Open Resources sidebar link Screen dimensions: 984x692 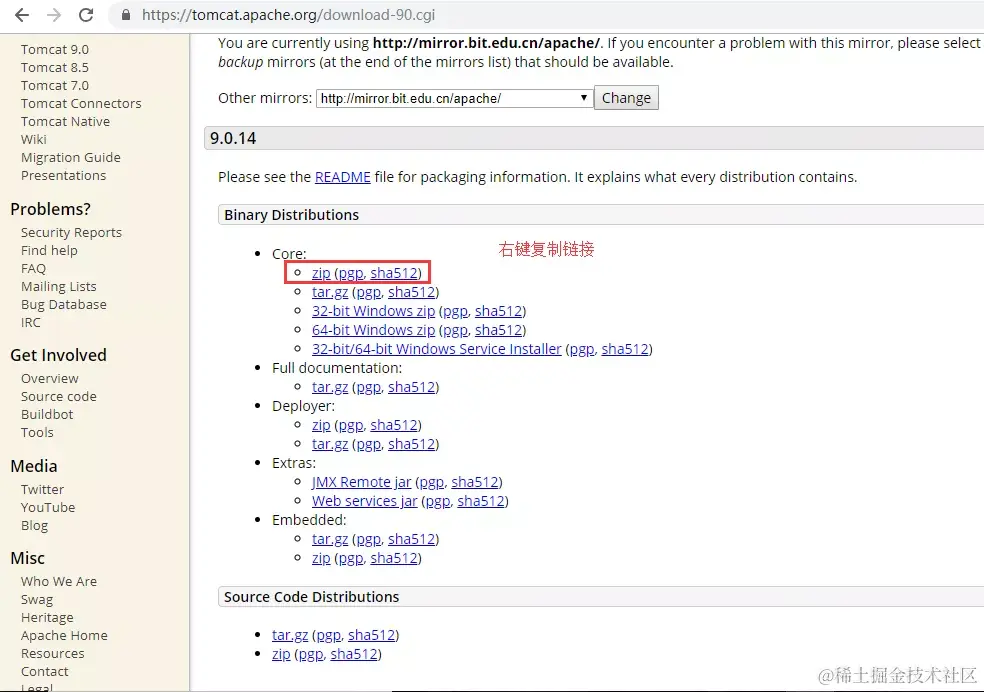[x=53, y=654]
